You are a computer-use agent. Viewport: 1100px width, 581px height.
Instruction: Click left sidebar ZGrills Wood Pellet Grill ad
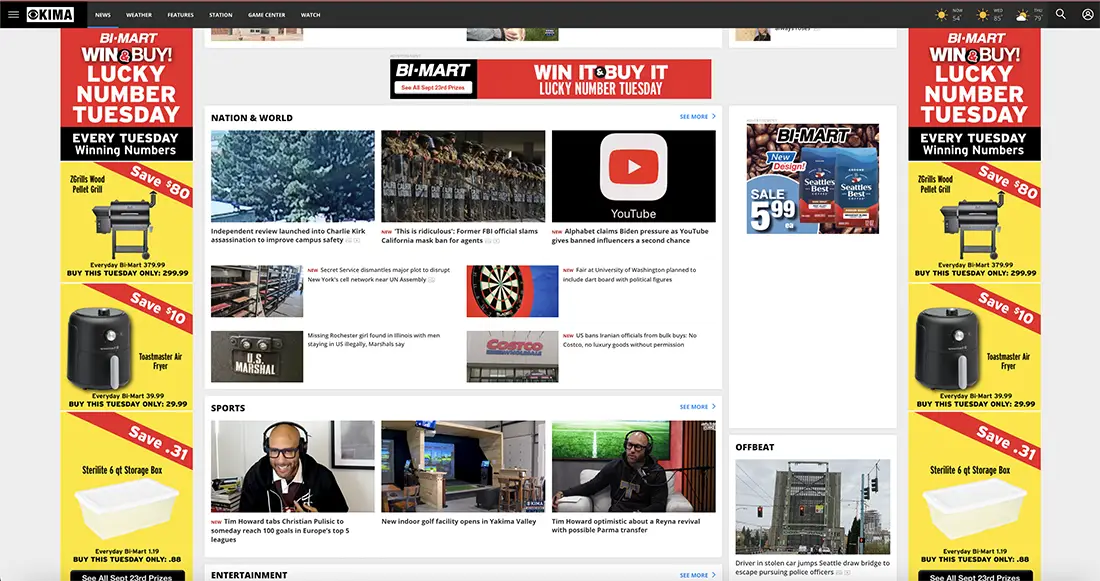(127, 222)
